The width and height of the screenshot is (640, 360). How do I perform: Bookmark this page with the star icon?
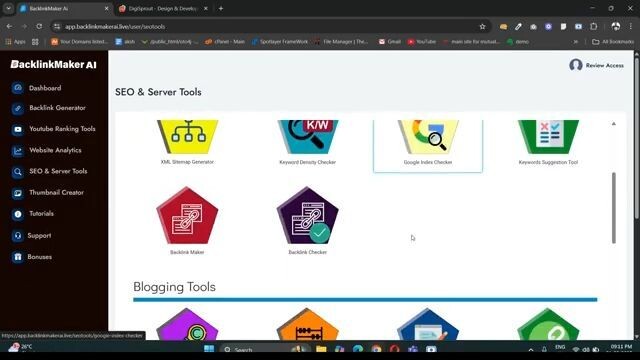point(482,27)
